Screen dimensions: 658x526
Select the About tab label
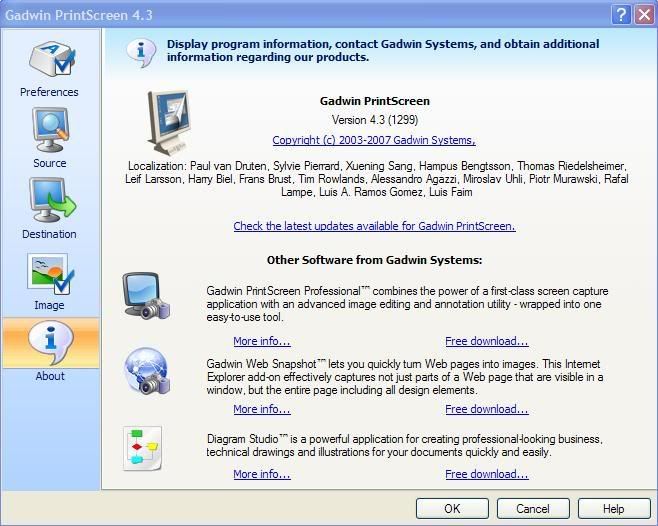point(50,376)
